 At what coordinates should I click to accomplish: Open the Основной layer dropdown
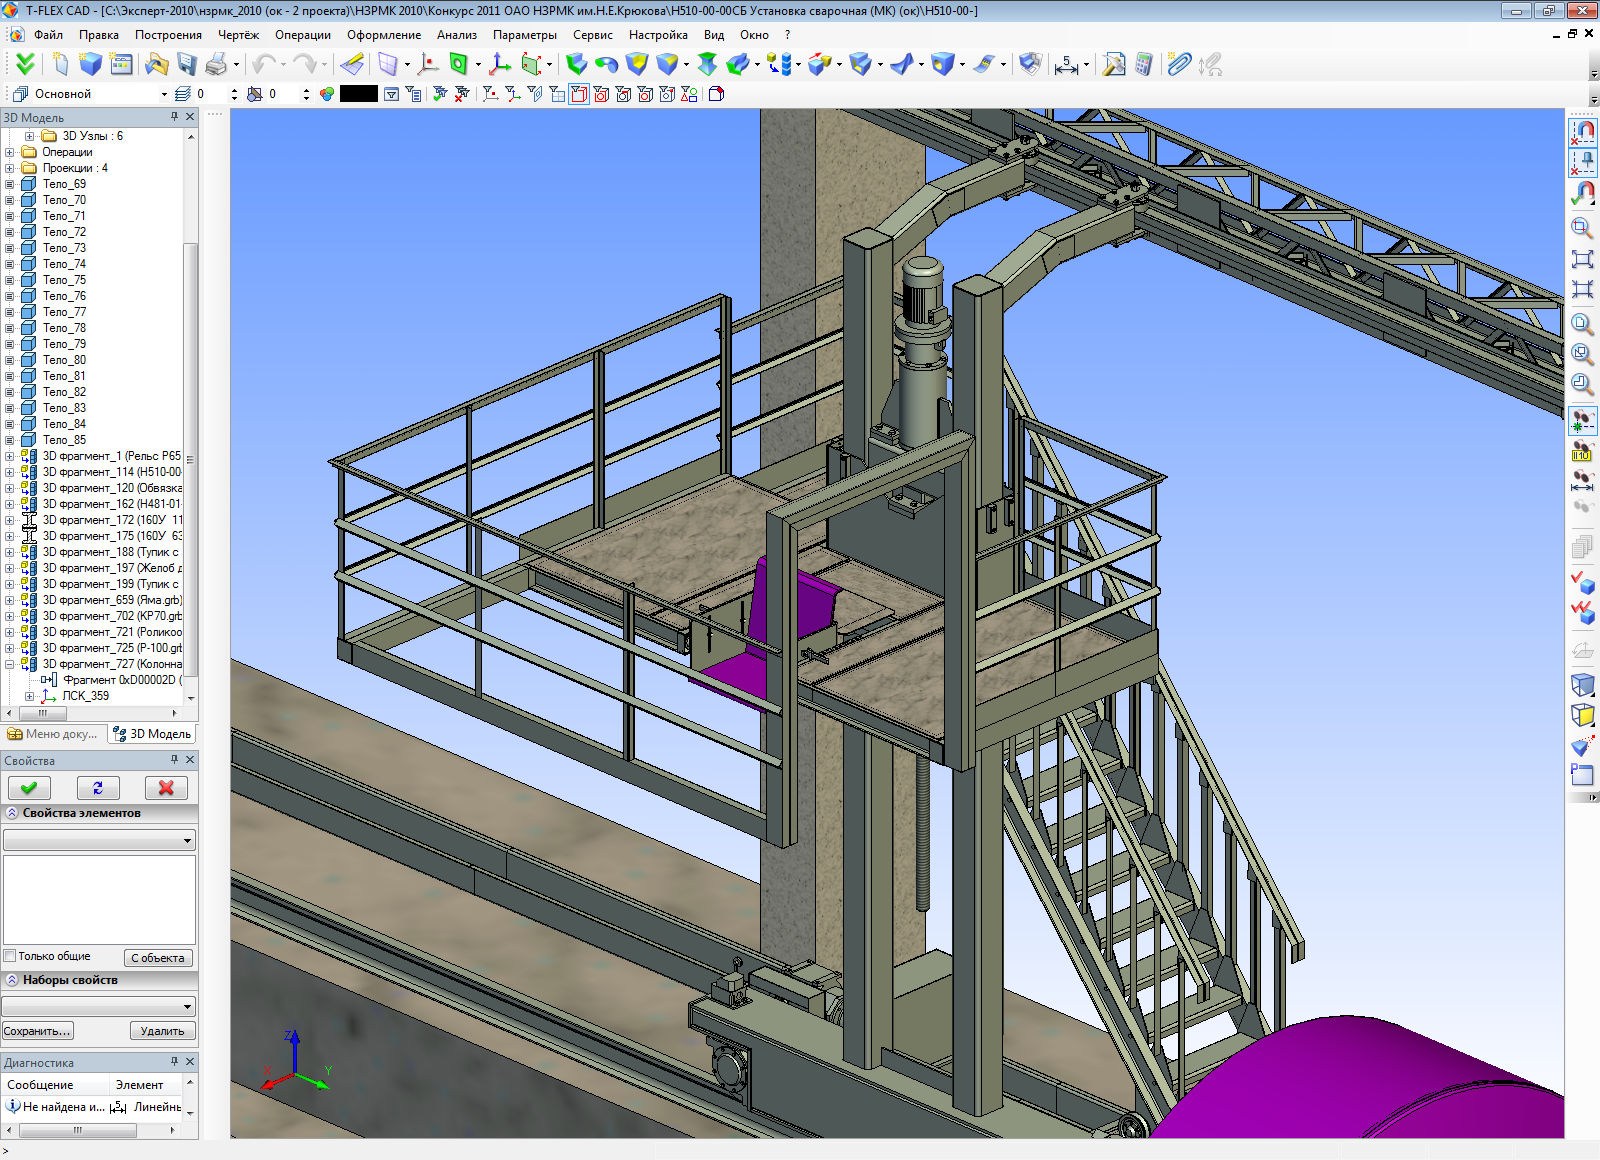(164, 94)
